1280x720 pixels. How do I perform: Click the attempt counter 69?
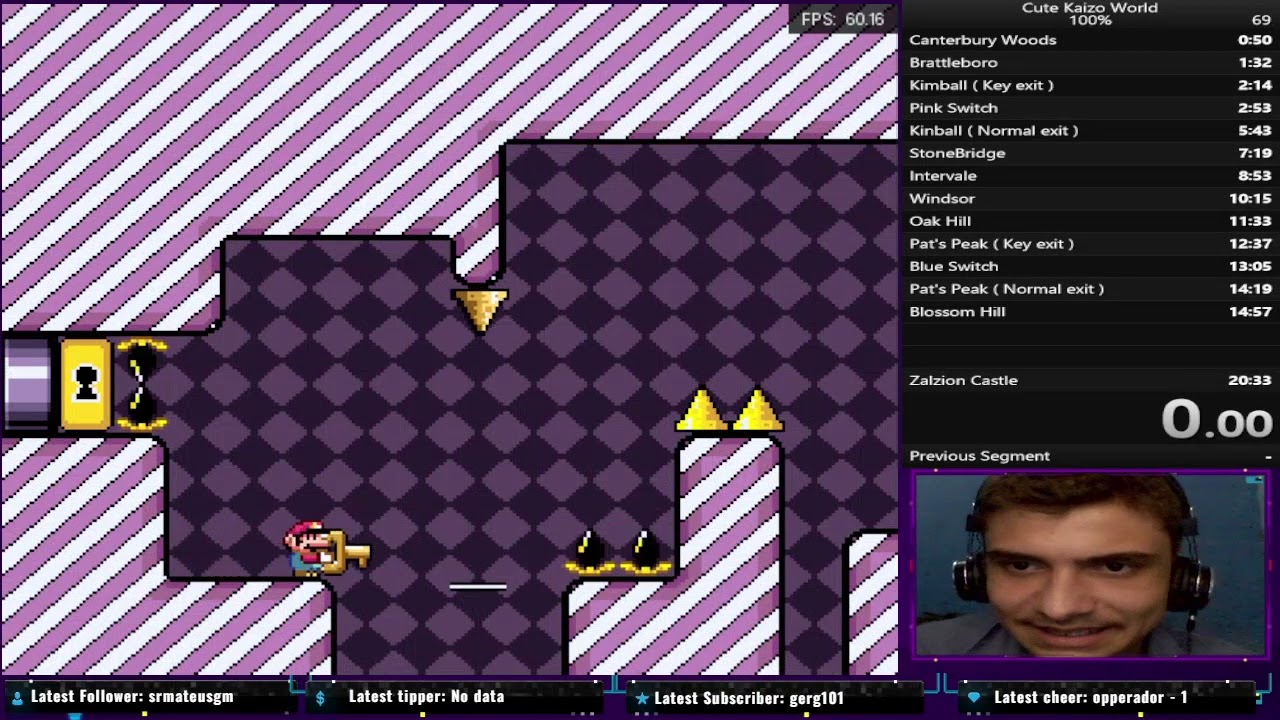pos(1261,20)
